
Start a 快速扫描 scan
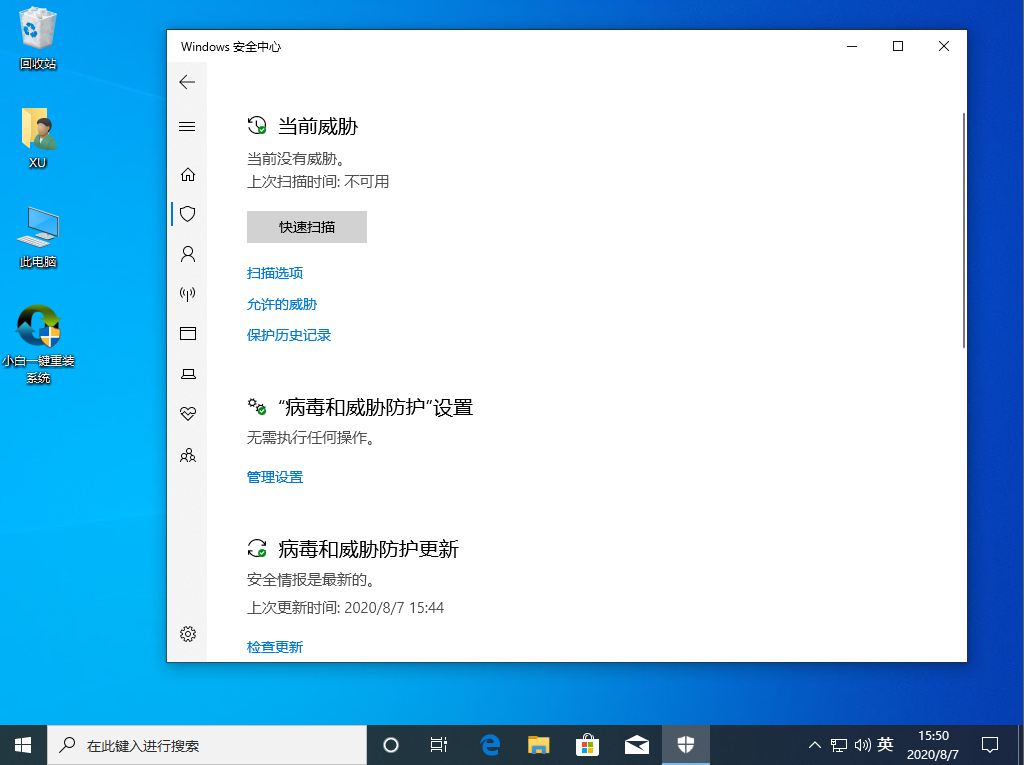pyautogui.click(x=306, y=227)
